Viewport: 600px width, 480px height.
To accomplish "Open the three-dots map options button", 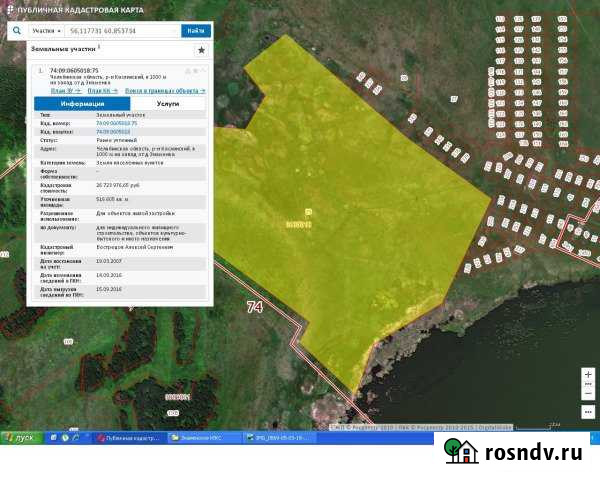I will [588, 410].
